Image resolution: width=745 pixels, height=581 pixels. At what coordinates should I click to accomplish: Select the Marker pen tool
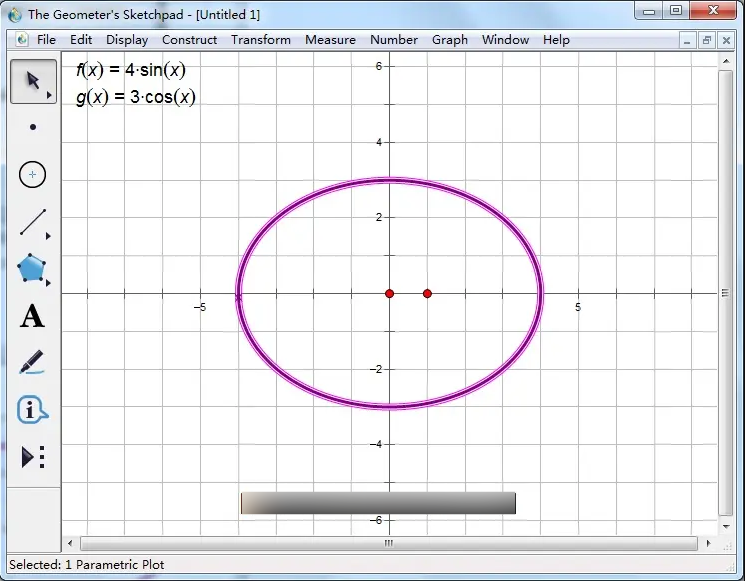tap(32, 362)
